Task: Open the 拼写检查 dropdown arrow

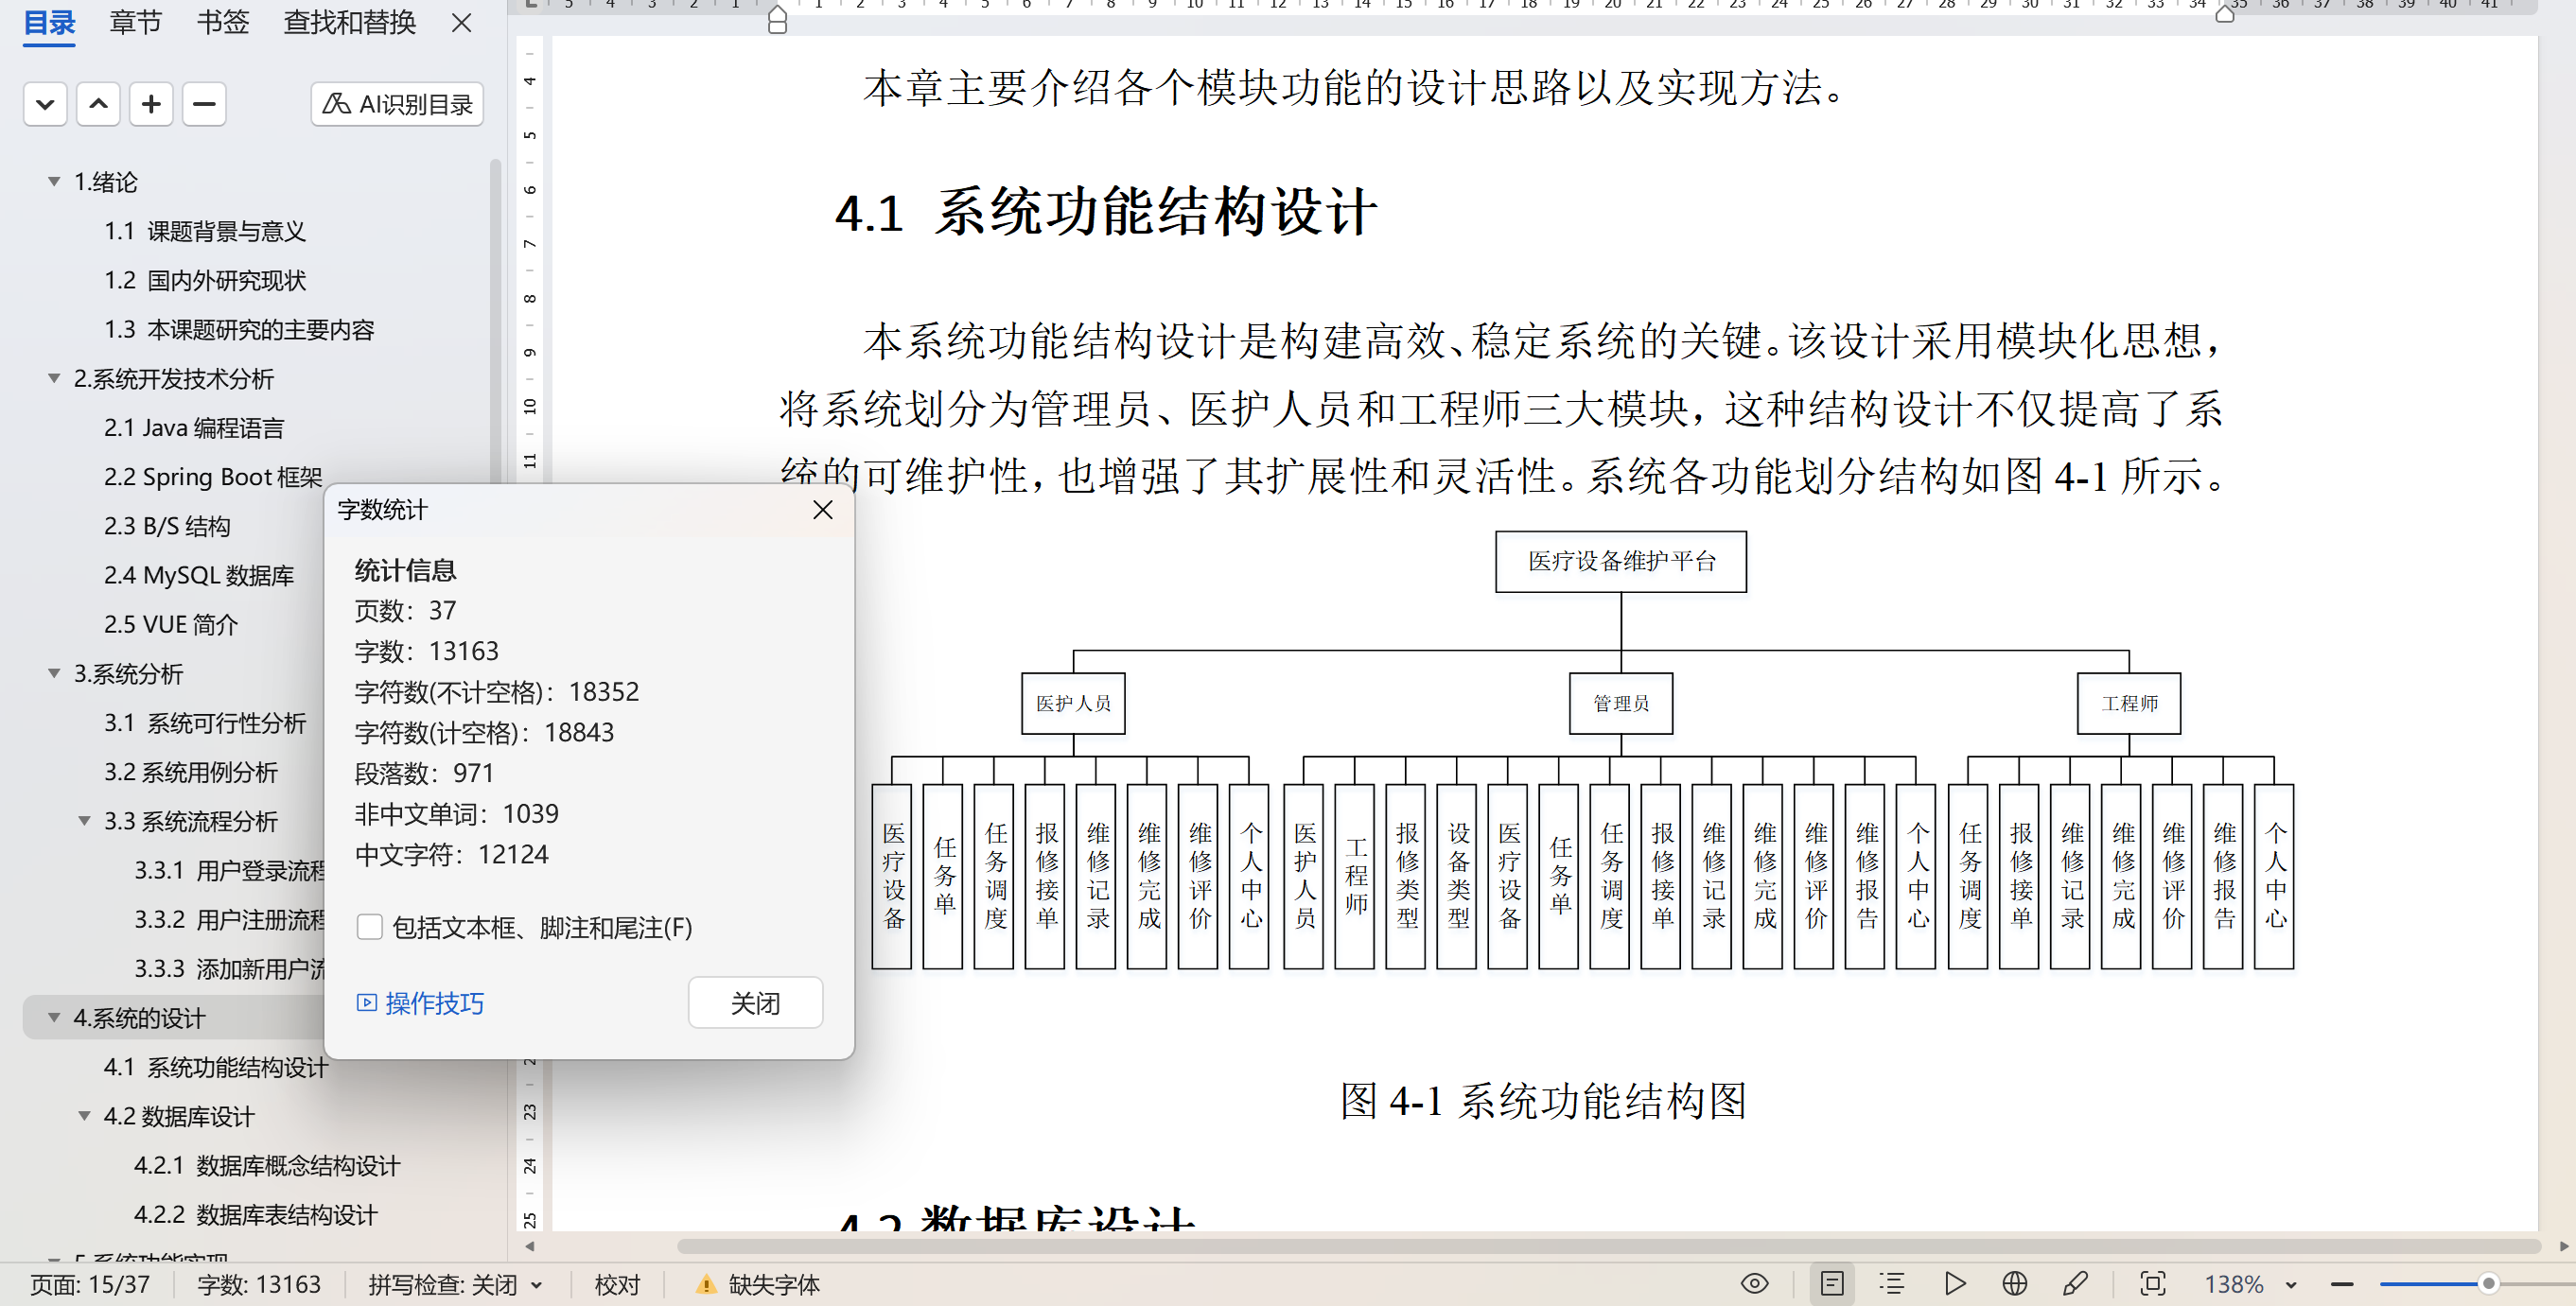Action: pyautogui.click(x=537, y=1285)
